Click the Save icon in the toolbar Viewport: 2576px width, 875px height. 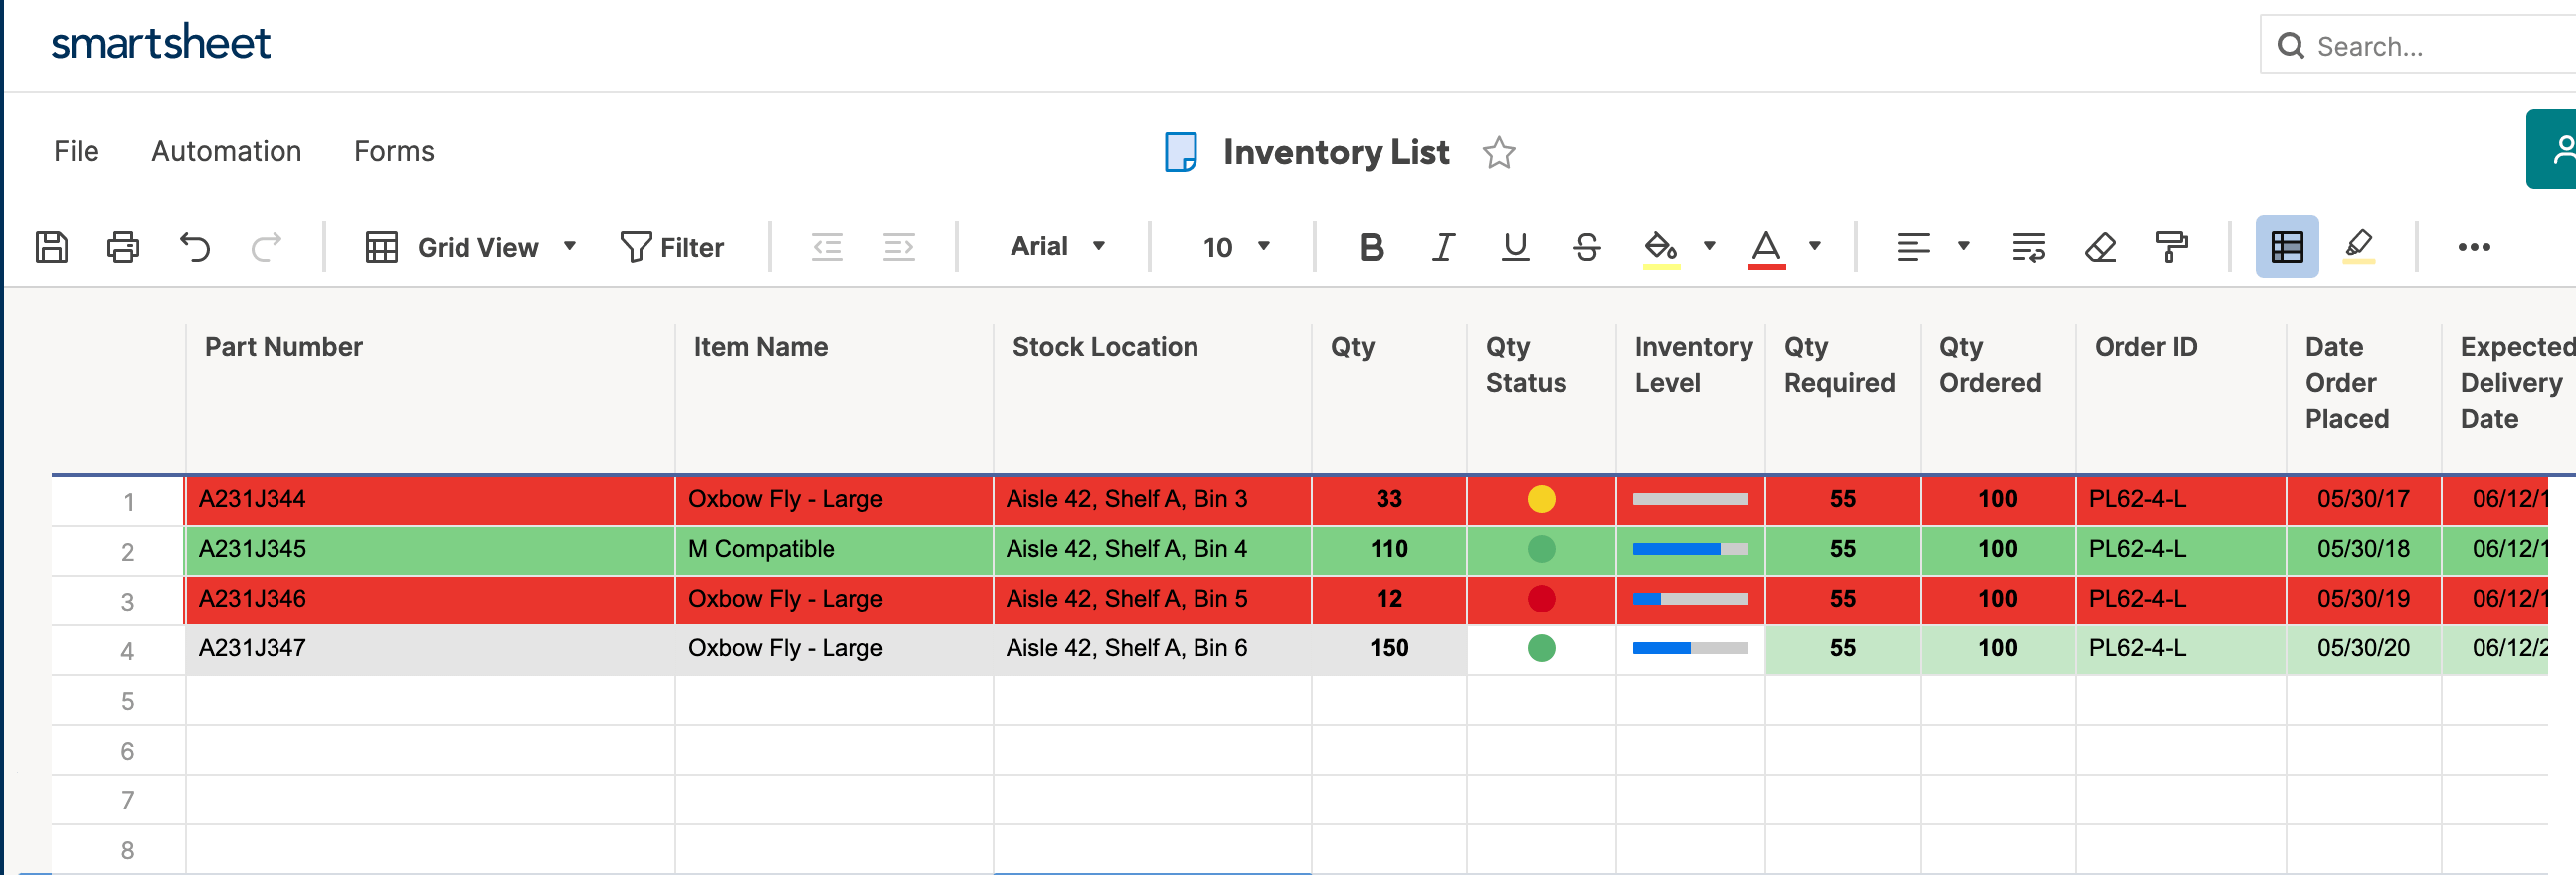tap(52, 246)
